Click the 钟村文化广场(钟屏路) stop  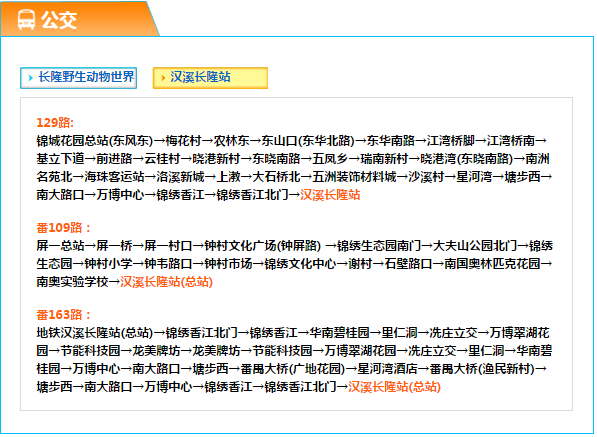[x=263, y=246]
